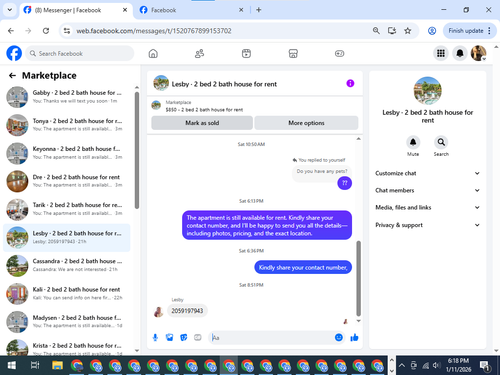Open the Tarik conversation
Viewport: 500px width, 375px height.
pos(67,209)
